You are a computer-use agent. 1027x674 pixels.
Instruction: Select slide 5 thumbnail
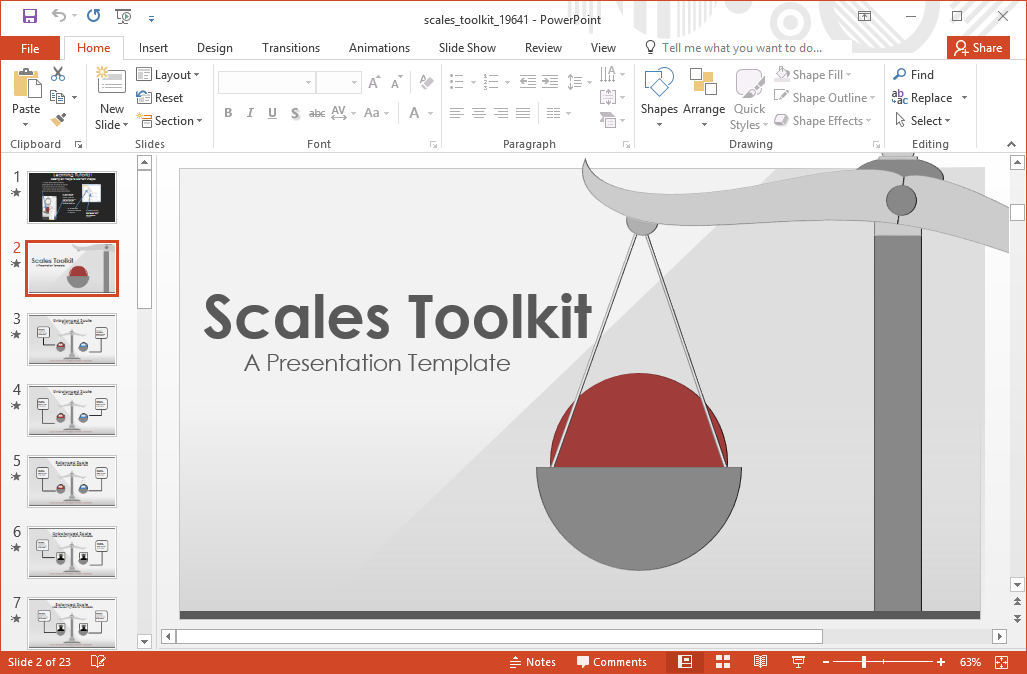[71, 481]
